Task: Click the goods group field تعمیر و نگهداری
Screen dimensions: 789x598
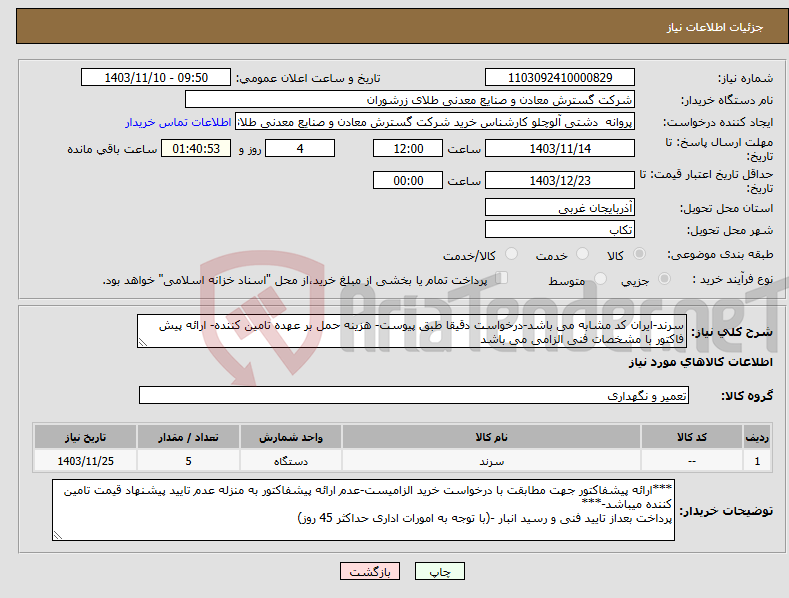Action: [414, 395]
